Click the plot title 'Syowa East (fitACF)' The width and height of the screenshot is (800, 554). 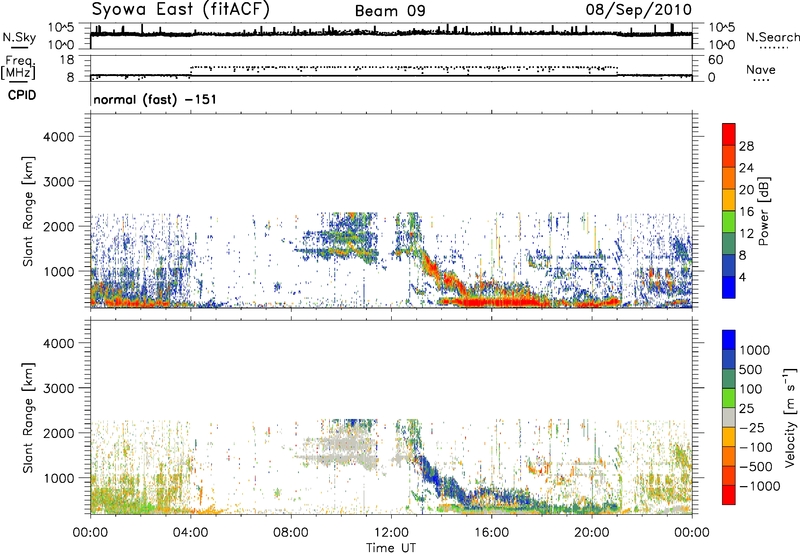tap(181, 10)
